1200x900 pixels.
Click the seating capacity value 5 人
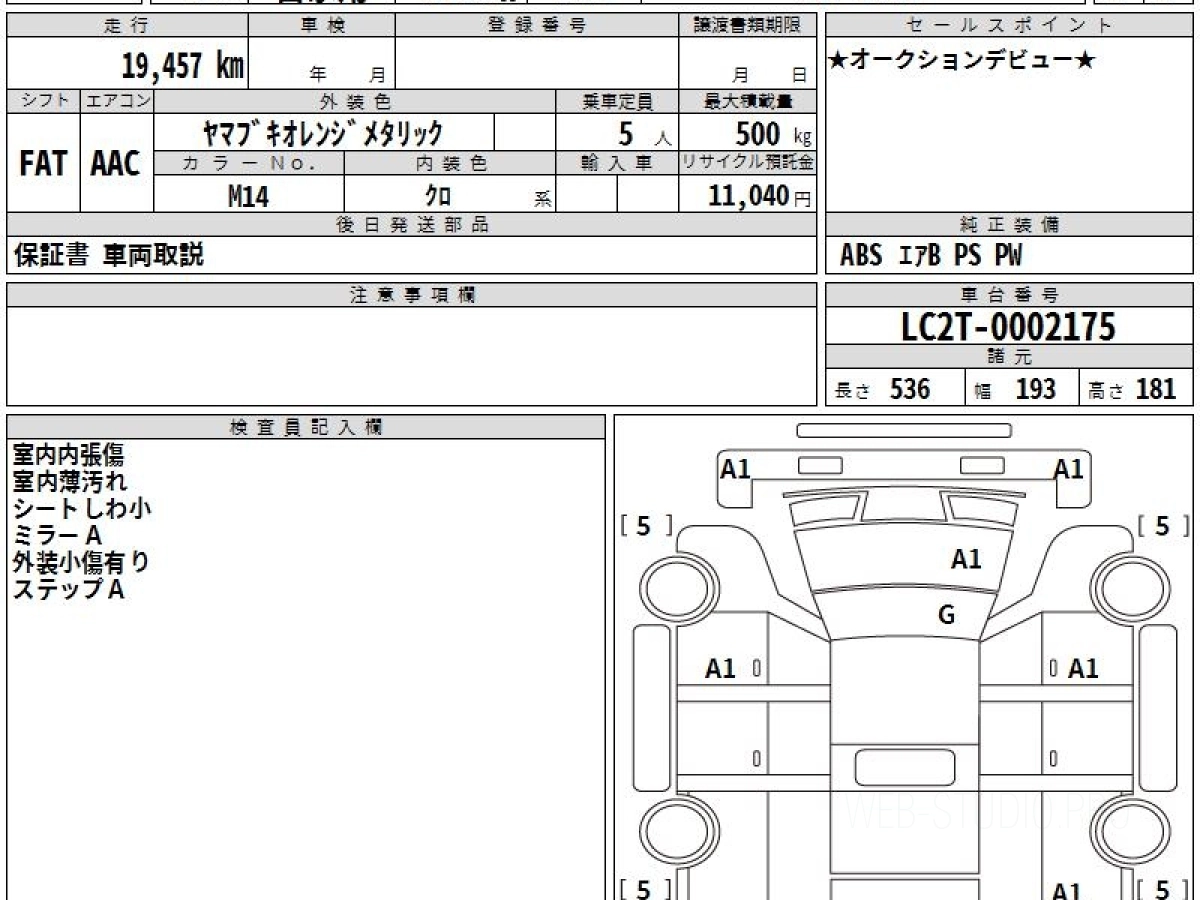pyautogui.click(x=644, y=133)
